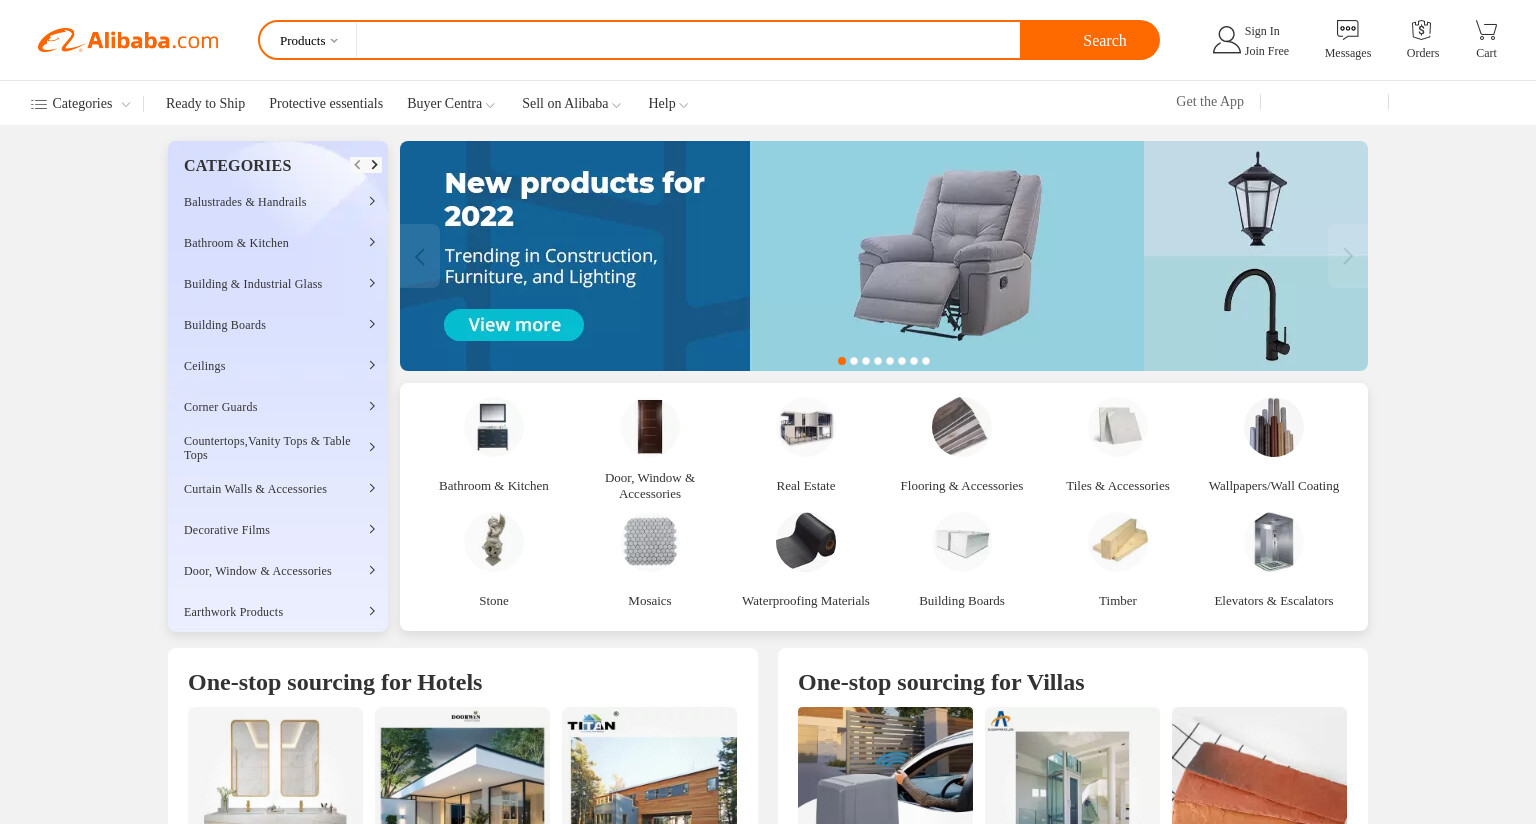
Task: Select the Waterproofing Materials icon
Action: tap(806, 541)
